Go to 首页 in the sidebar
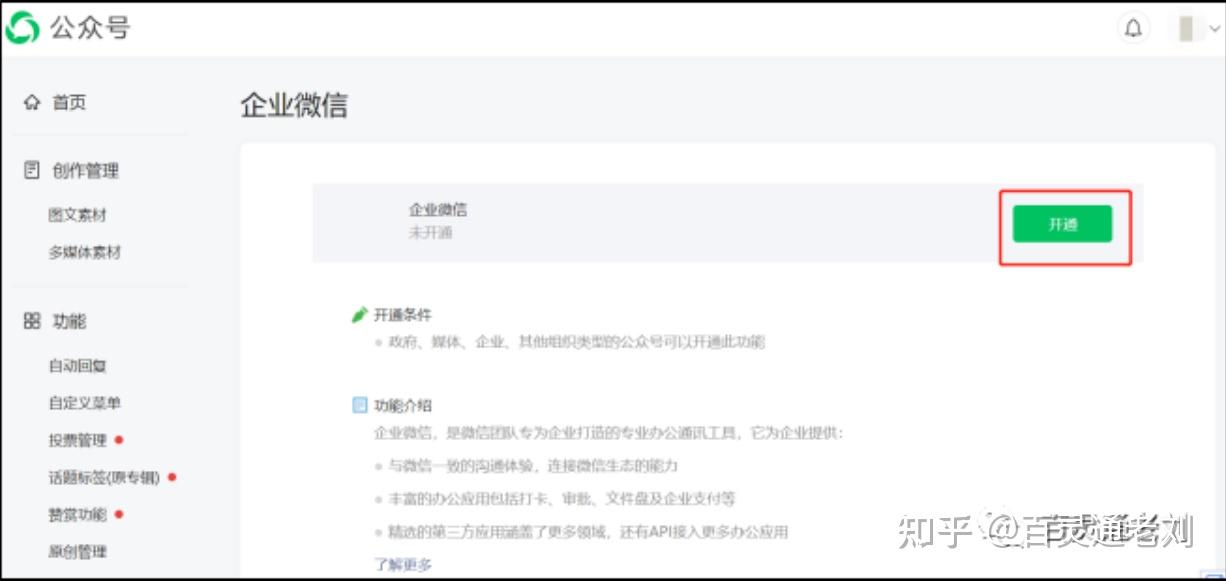 point(69,102)
